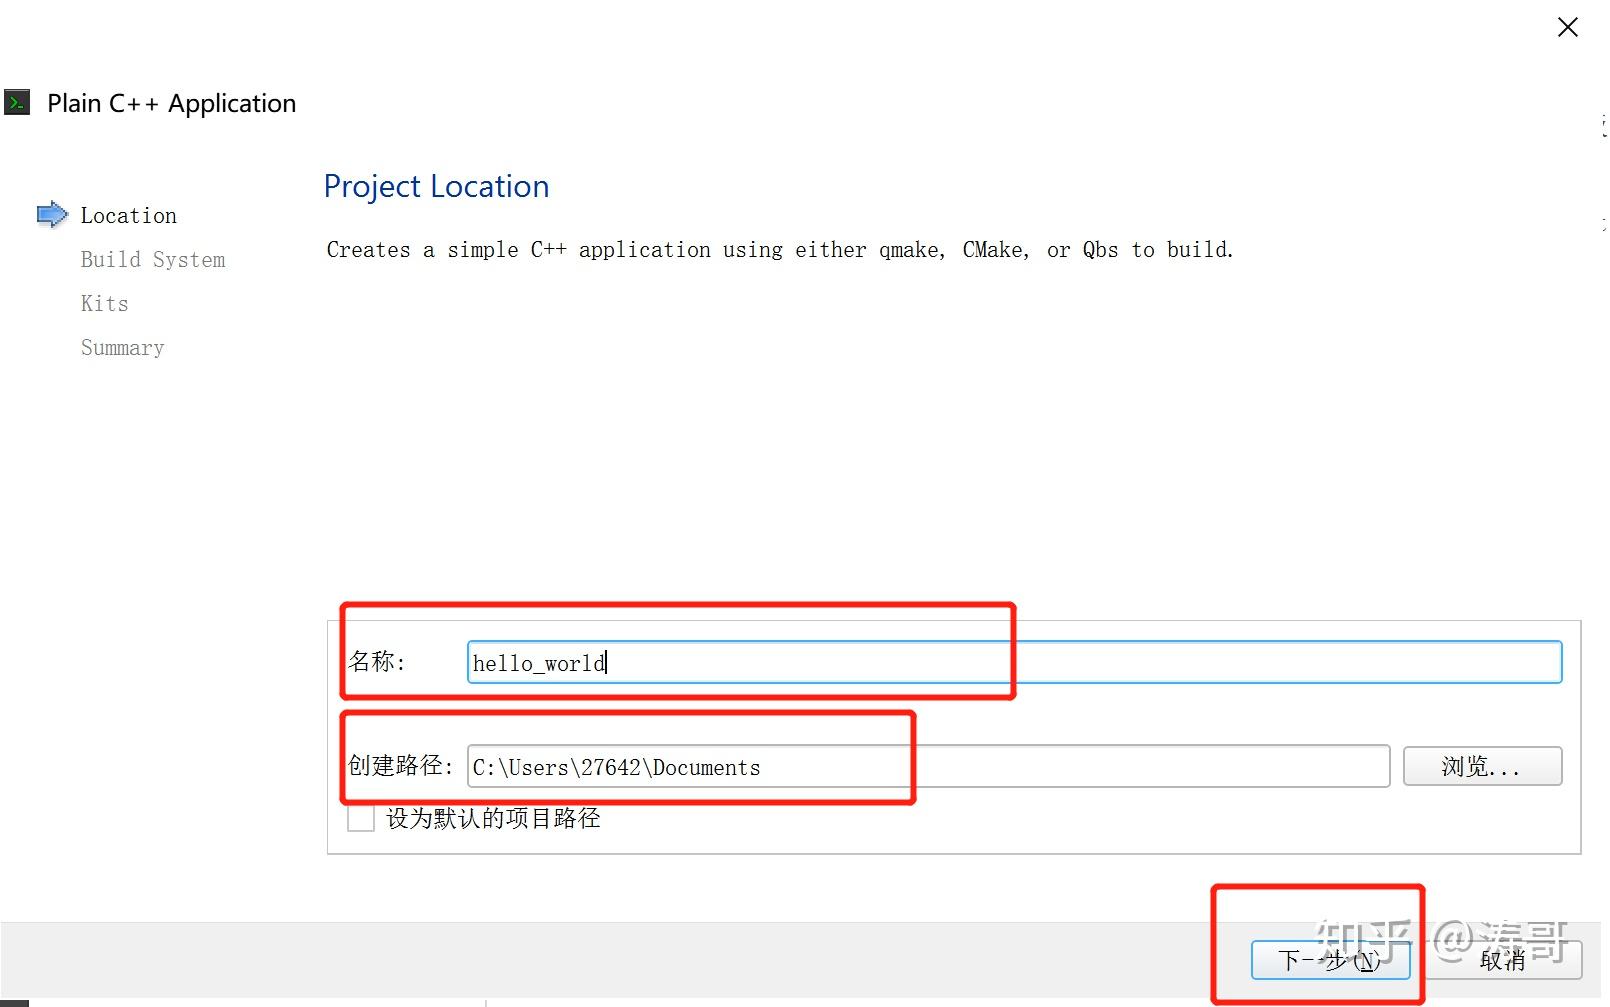Click the Plain C++ Application terminal icon
This screenshot has height=1007, width=1610.
point(17,102)
